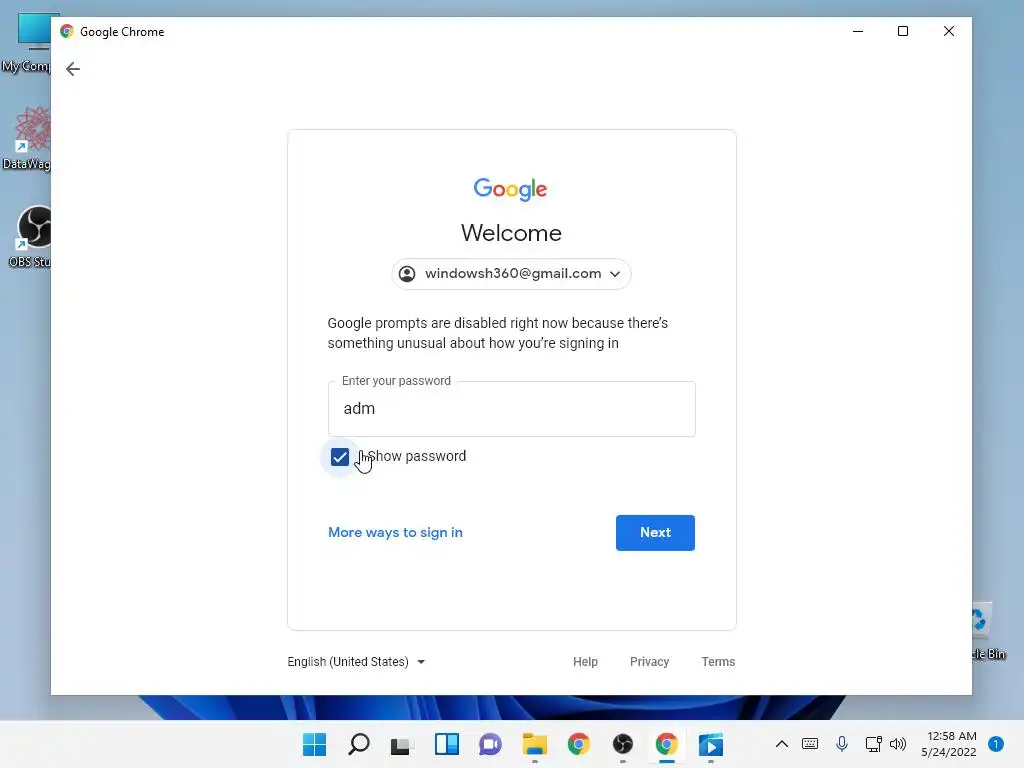The image size is (1024, 768).
Task: Open the Help link
Action: coord(585,662)
